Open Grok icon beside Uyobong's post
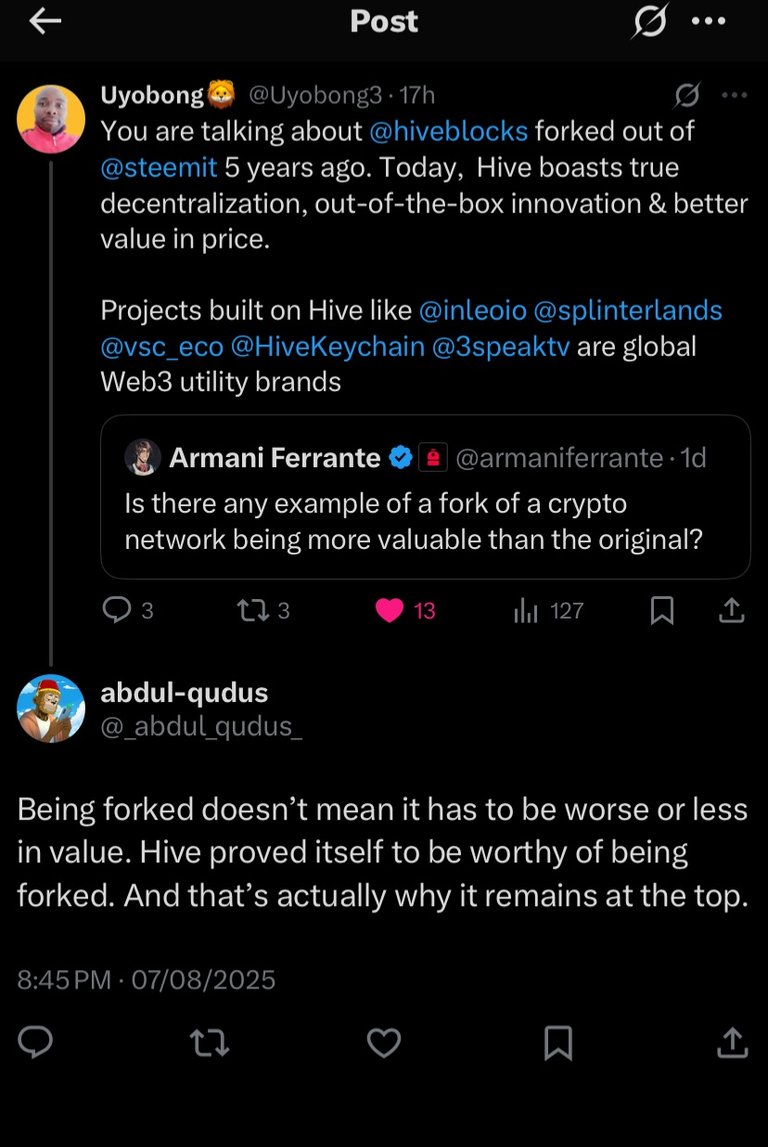This screenshot has height=1147, width=768. coord(687,94)
